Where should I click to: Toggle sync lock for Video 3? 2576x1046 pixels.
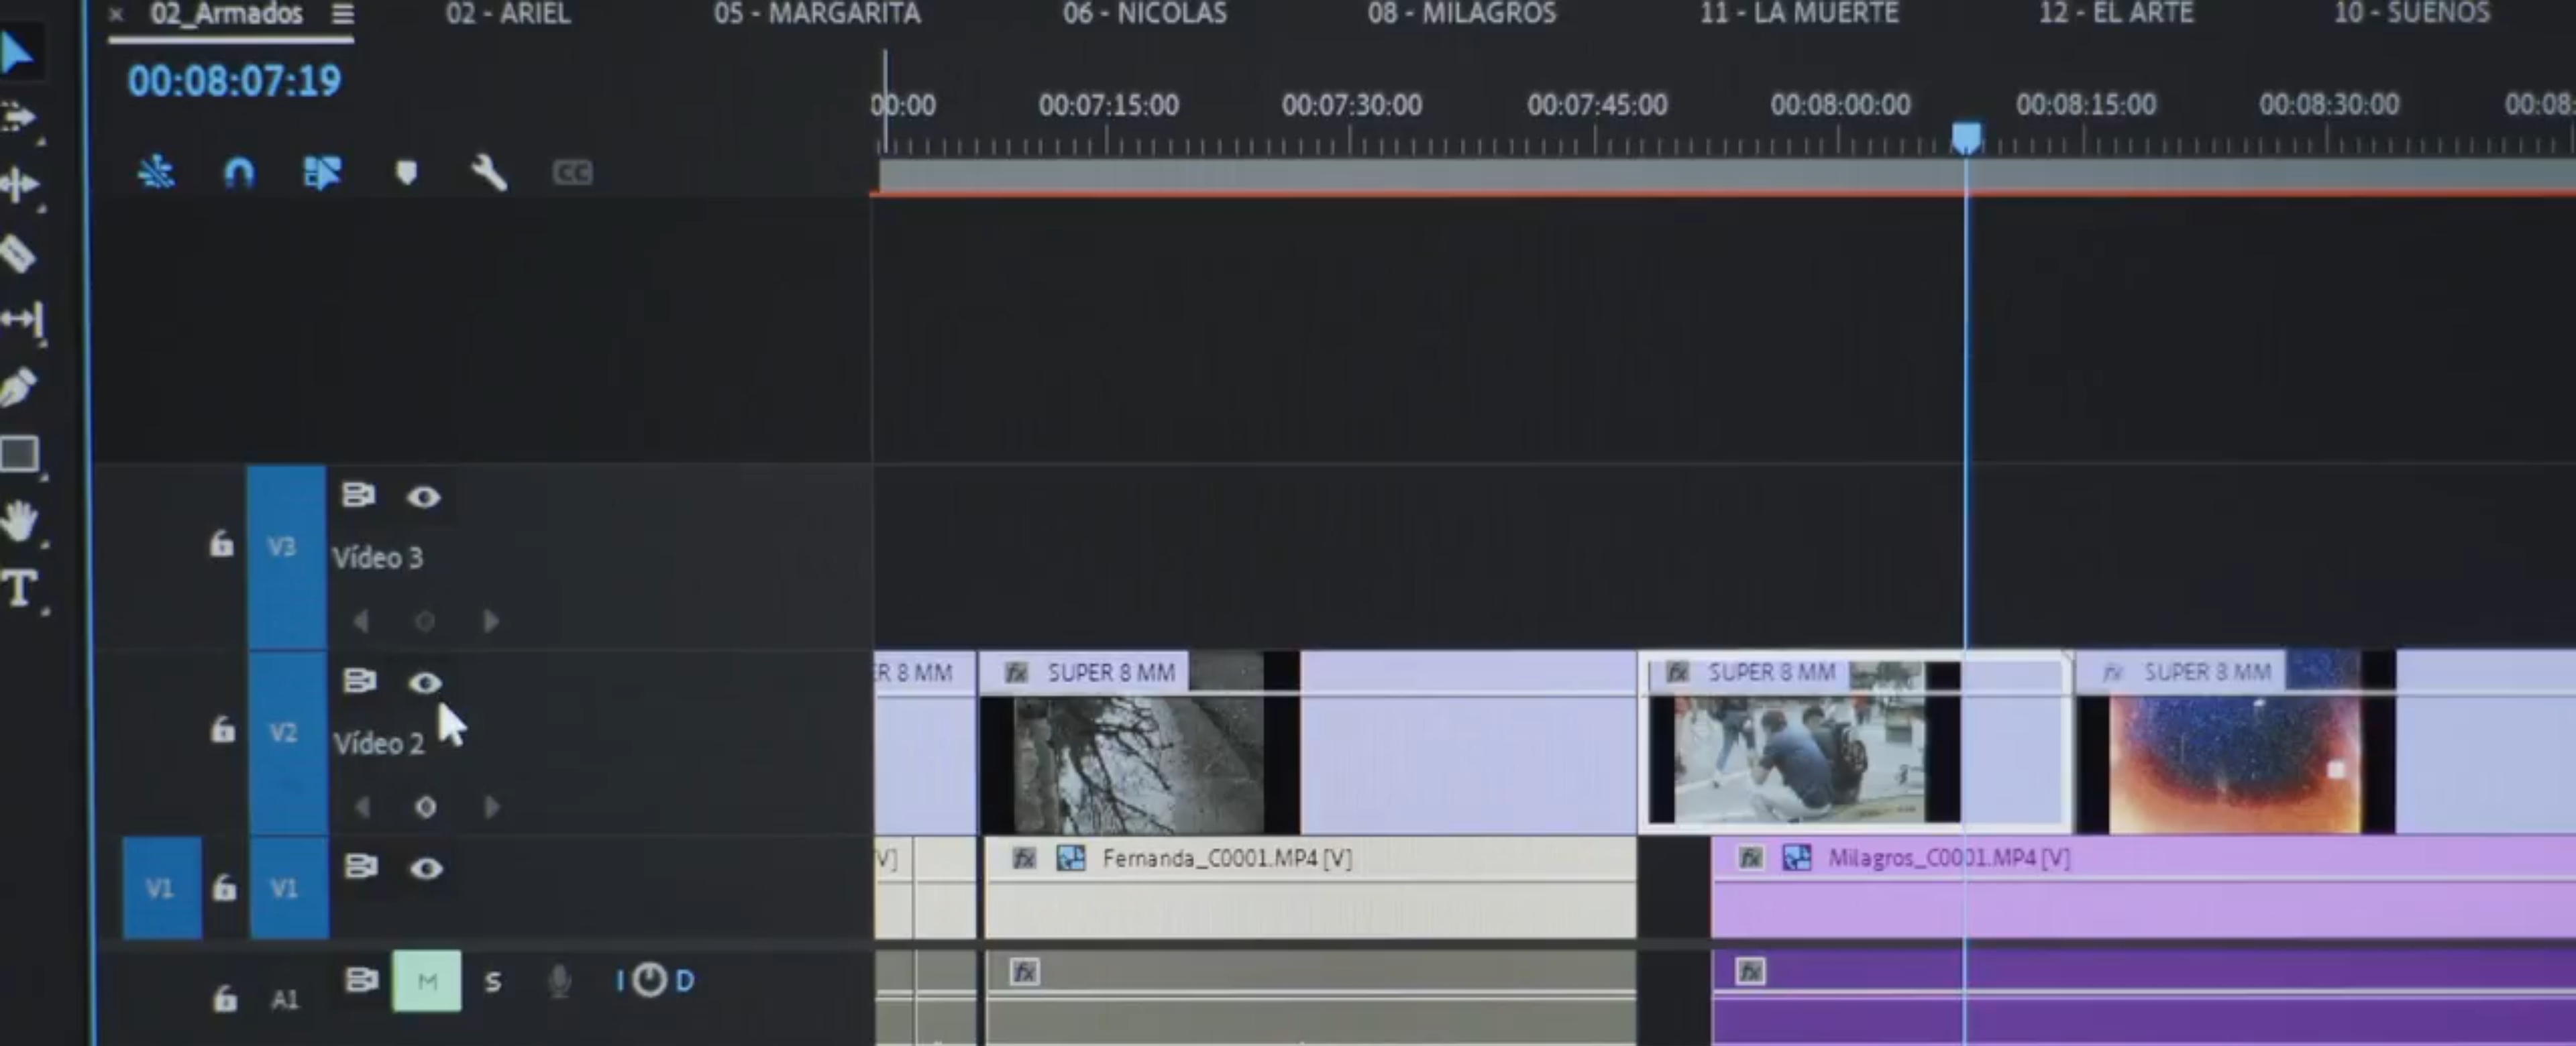point(359,495)
